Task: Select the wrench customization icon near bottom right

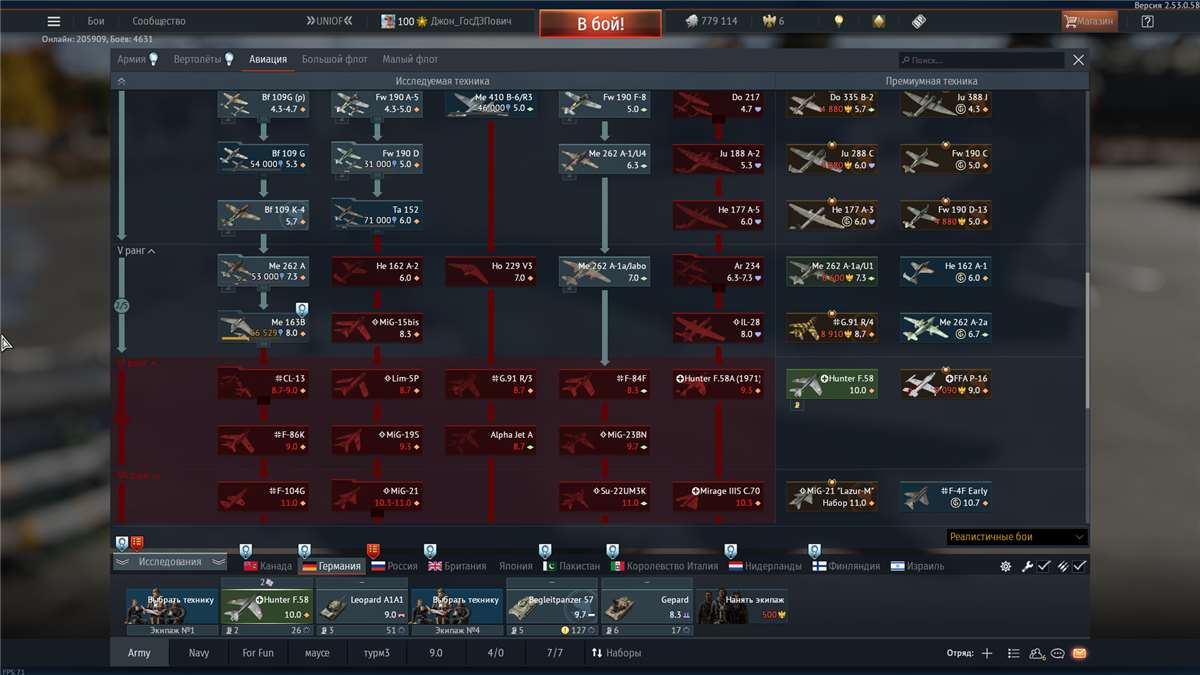Action: 1026,566
